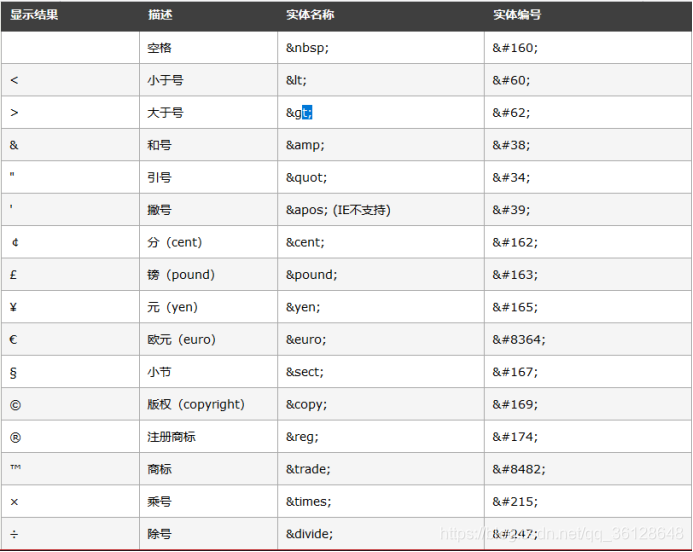Click the 小于号 description
Image resolution: width=693 pixels, height=552 pixels.
tap(165, 80)
